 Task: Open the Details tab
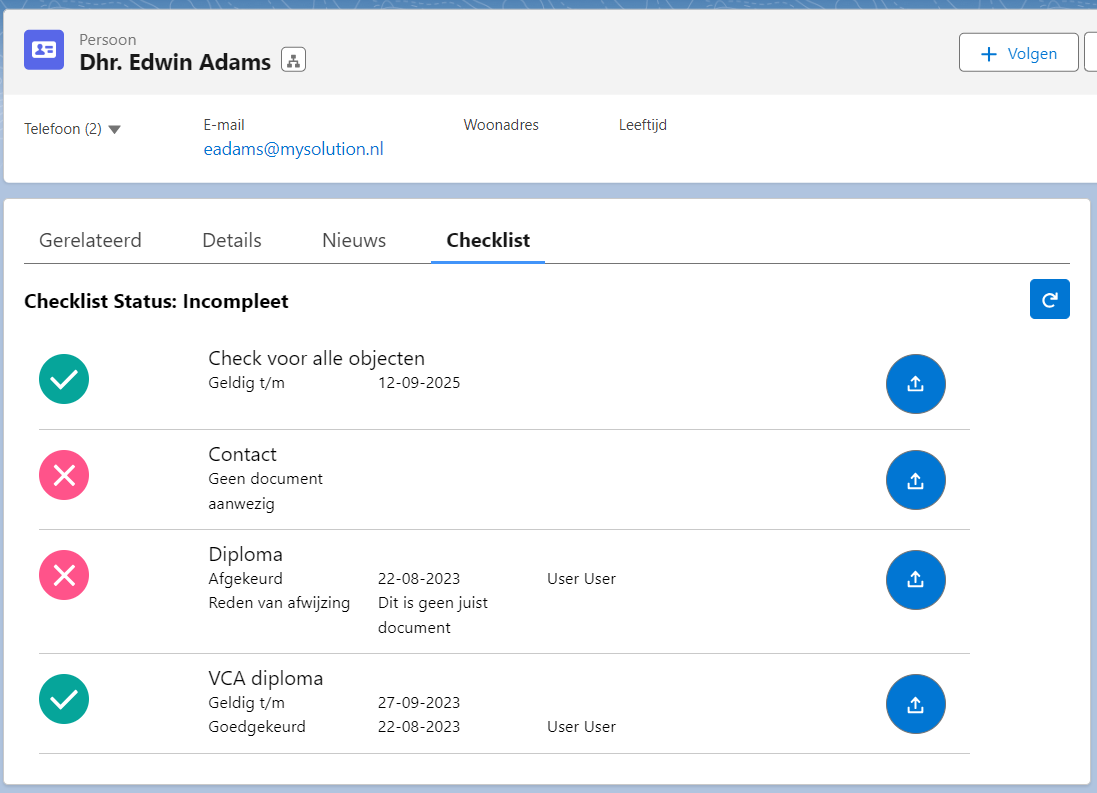tap(231, 240)
